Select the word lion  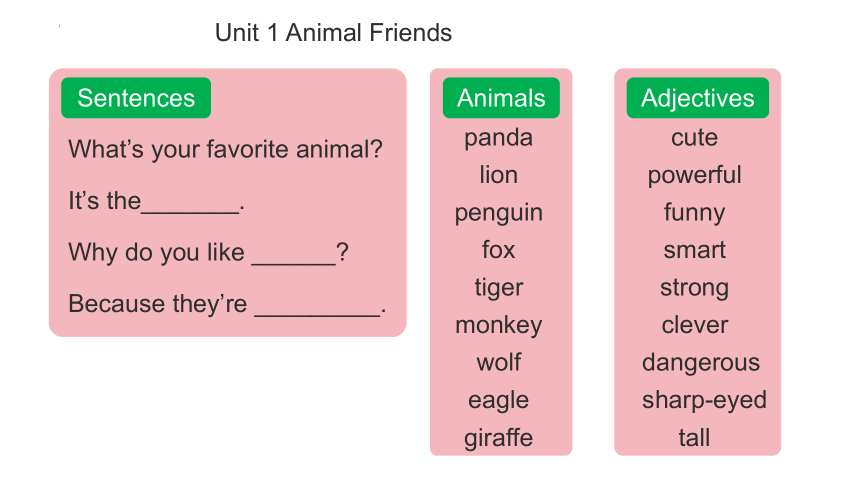pos(499,175)
